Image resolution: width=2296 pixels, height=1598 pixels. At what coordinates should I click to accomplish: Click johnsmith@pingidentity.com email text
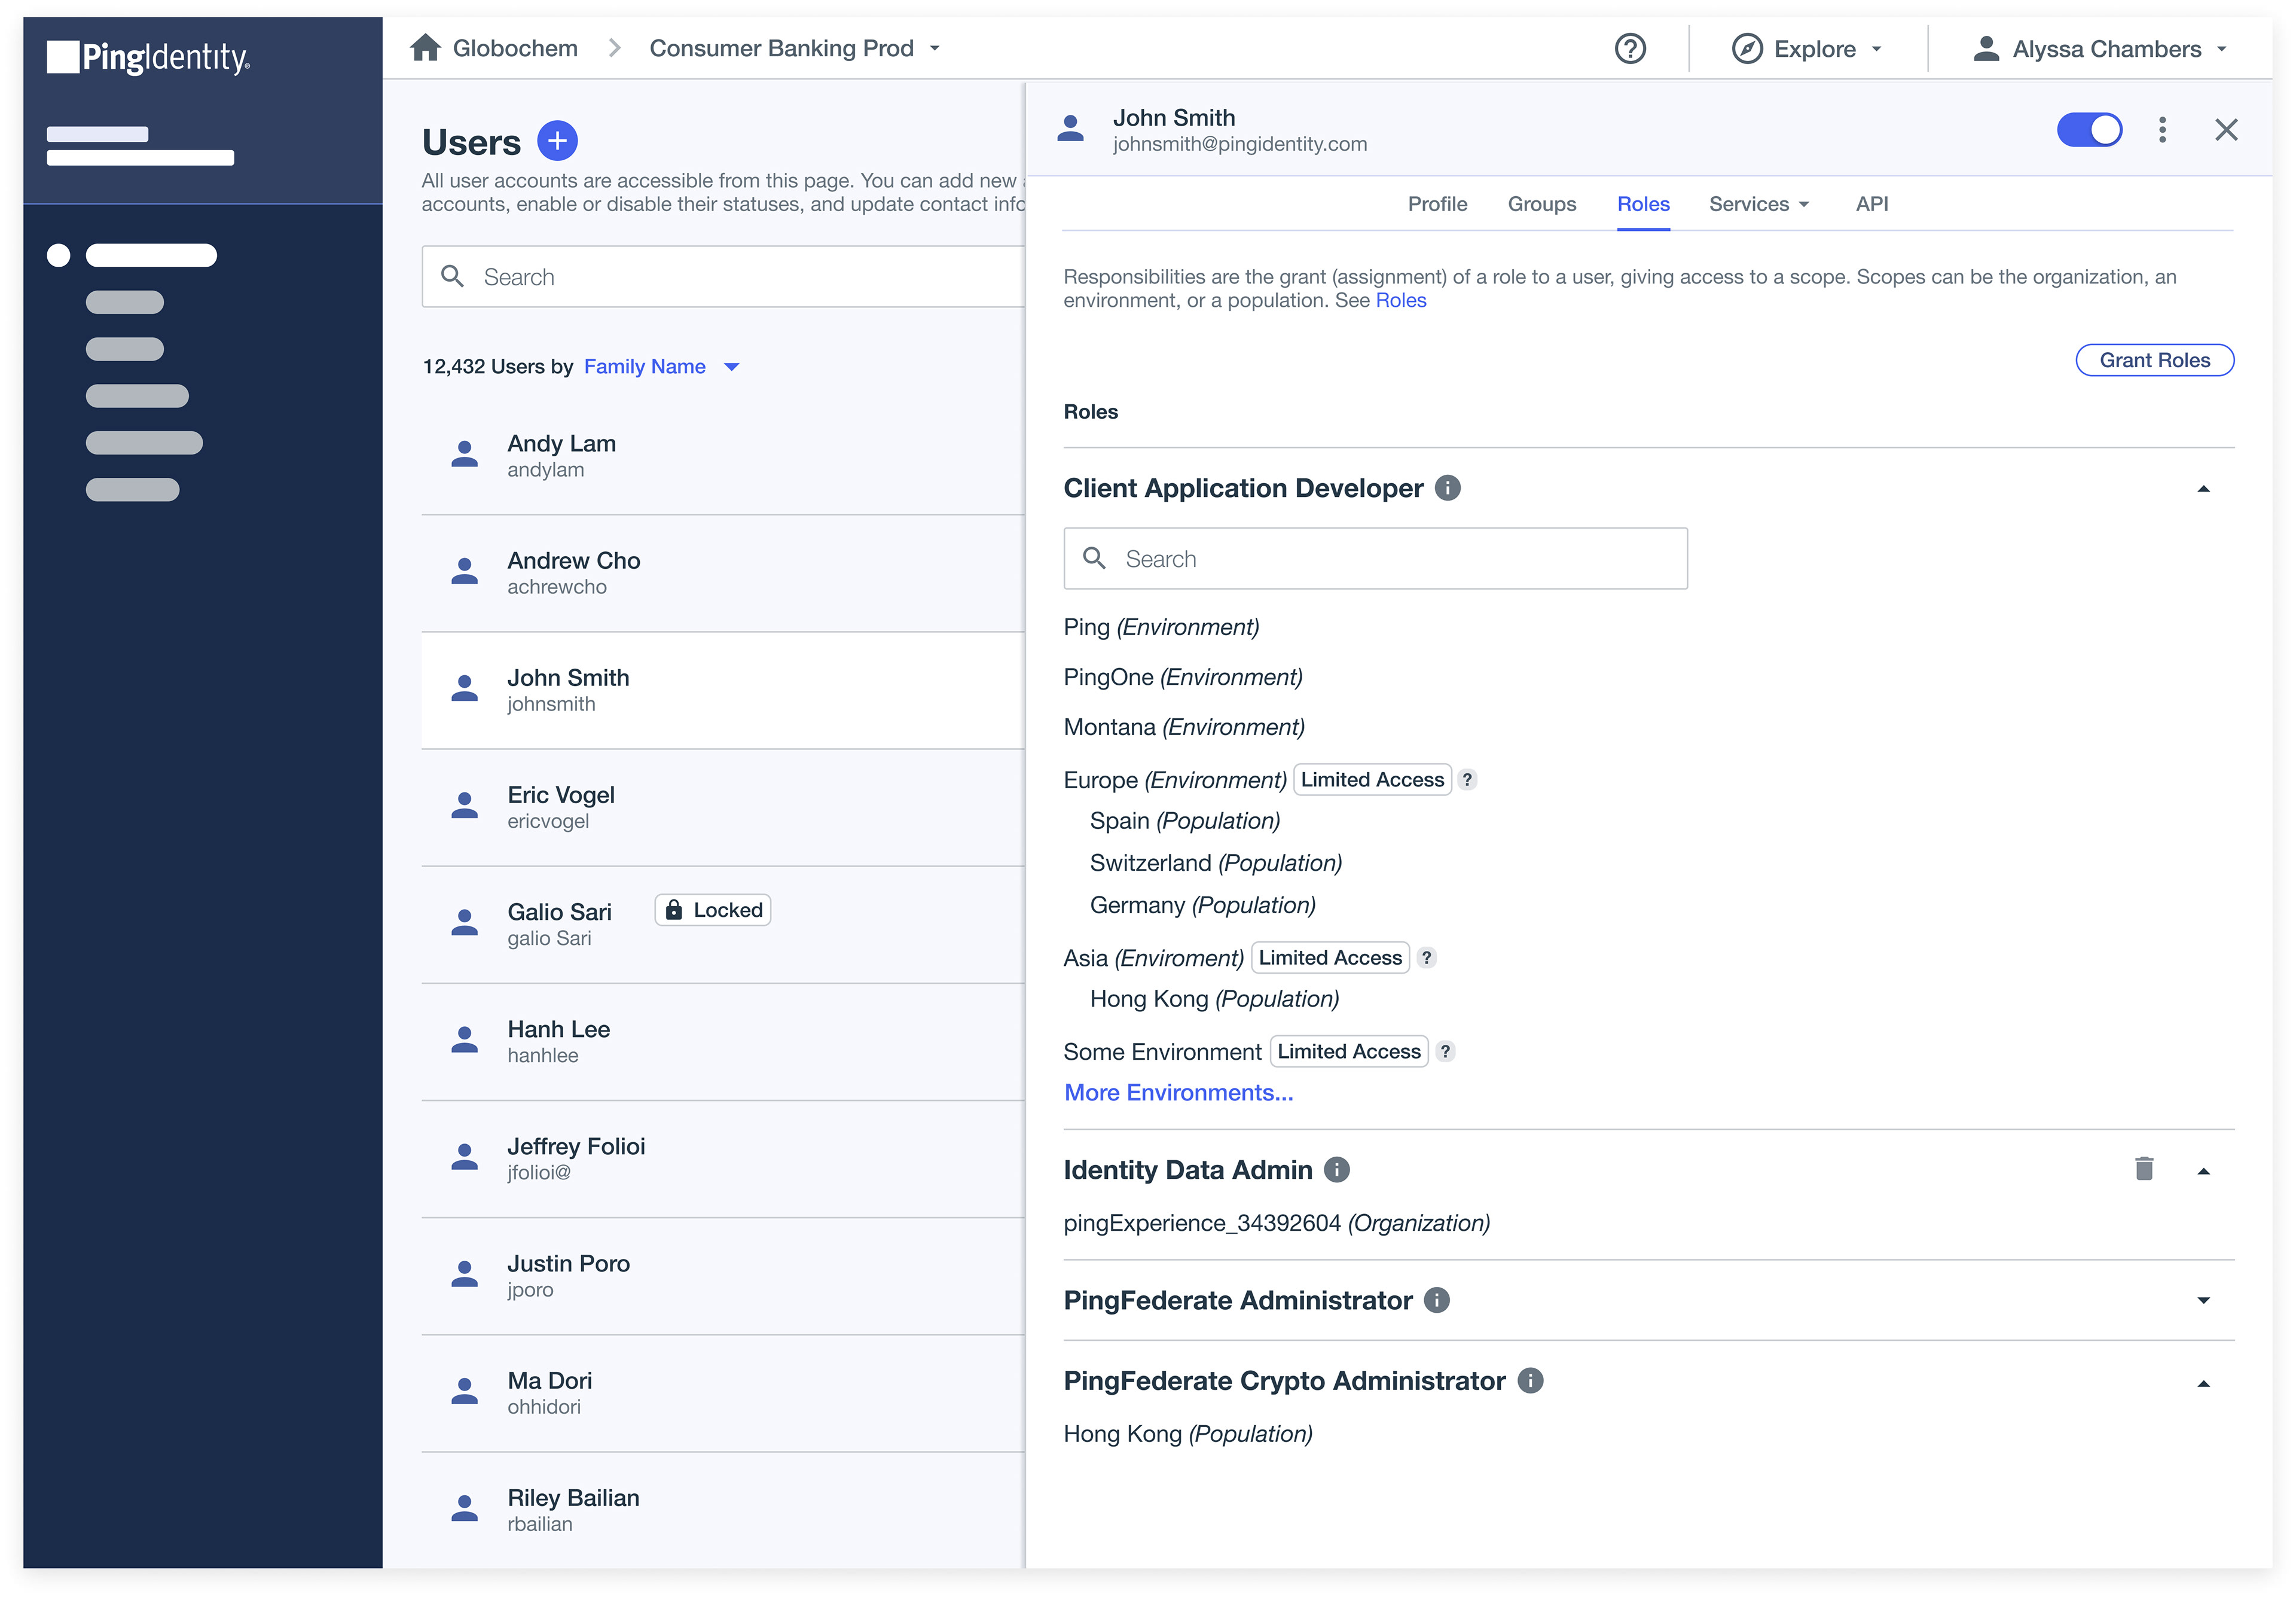[x=1240, y=144]
